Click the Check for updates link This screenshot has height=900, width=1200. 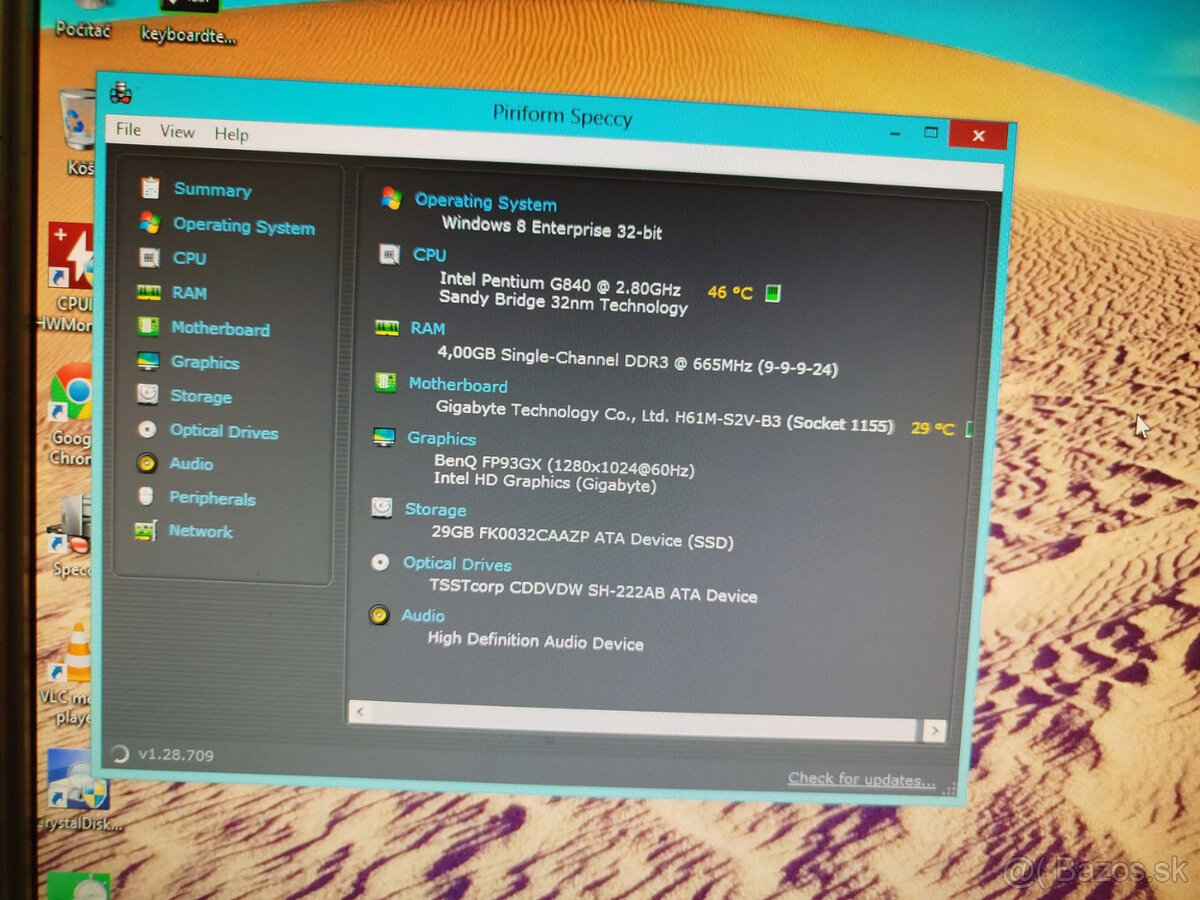click(862, 778)
